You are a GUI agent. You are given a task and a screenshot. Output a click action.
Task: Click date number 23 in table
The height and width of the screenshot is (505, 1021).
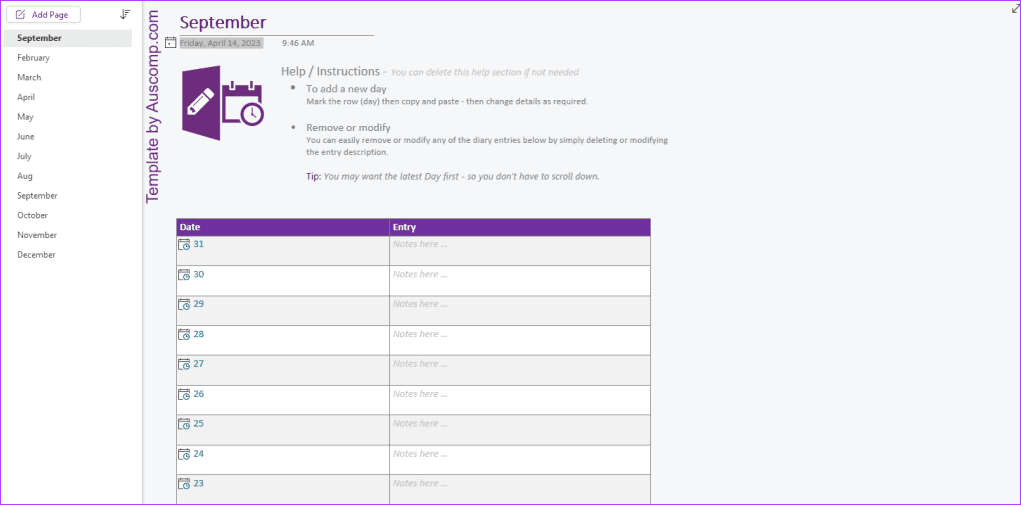coord(199,484)
